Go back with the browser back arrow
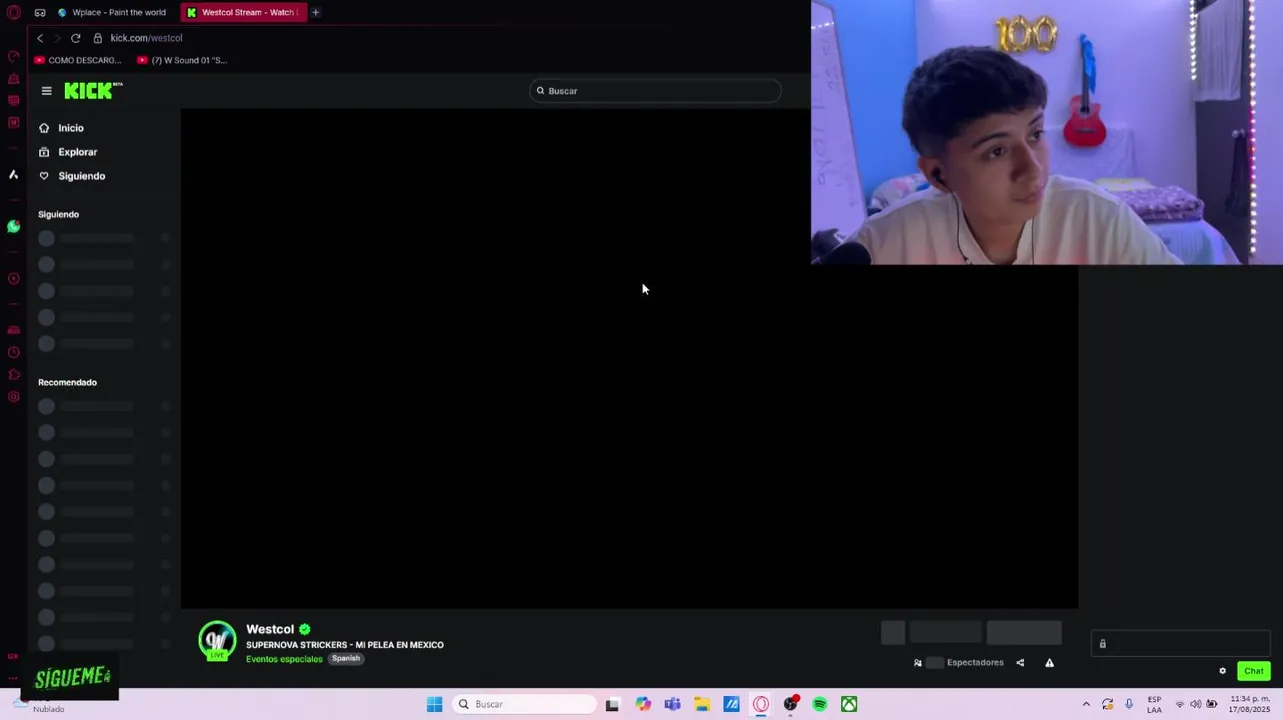This screenshot has height=720, width=1283. (40, 38)
